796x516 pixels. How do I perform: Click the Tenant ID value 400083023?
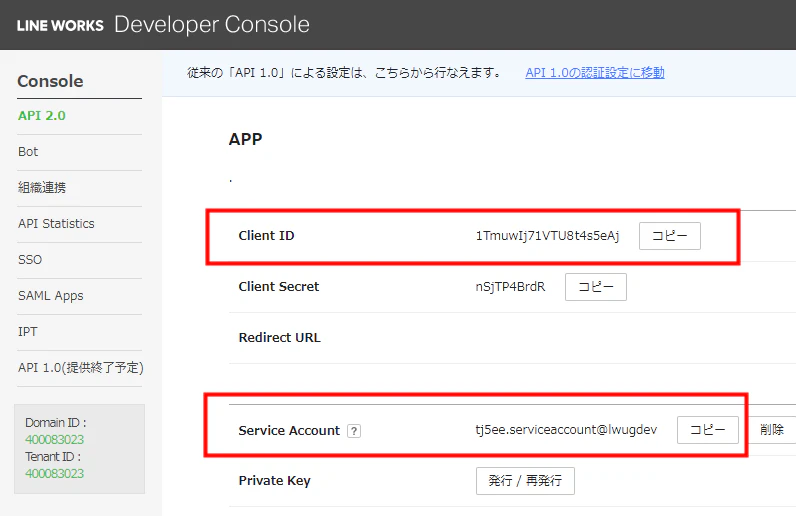(x=55, y=474)
